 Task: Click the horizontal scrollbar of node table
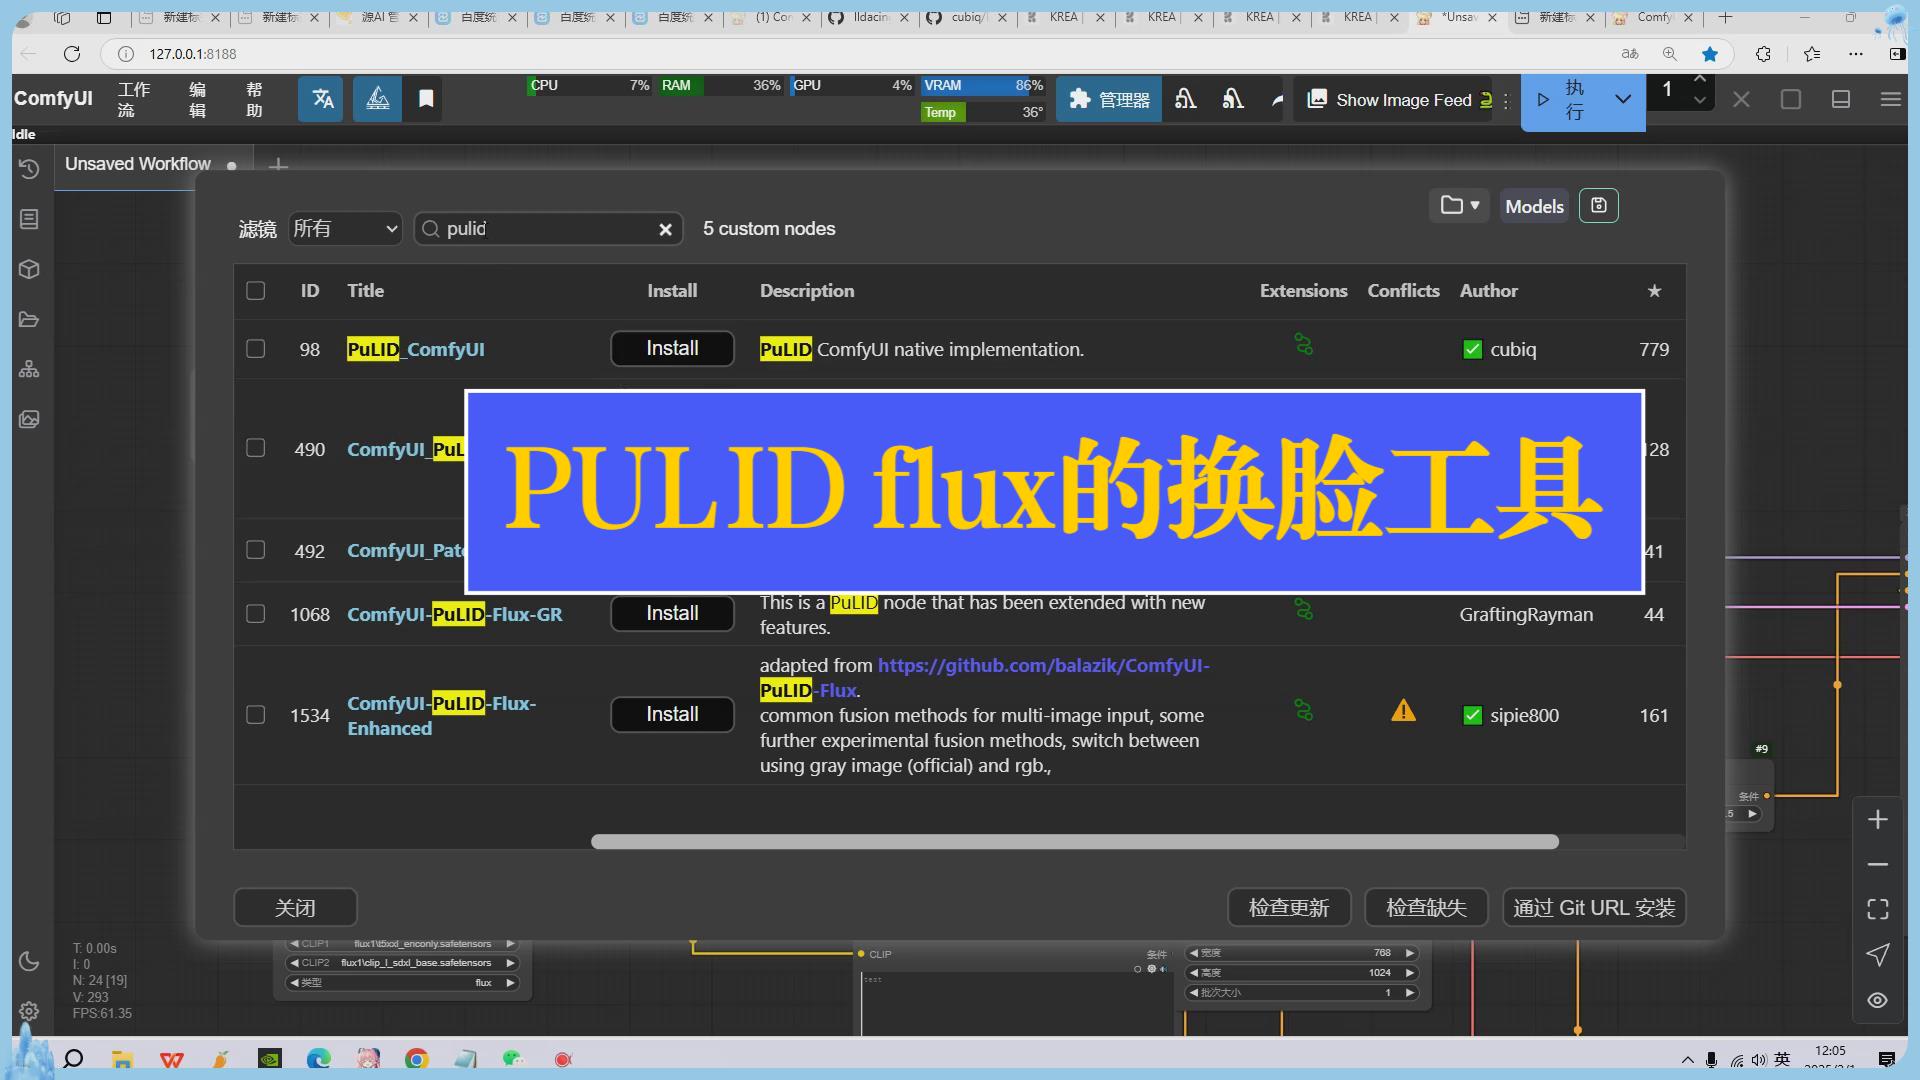[1075, 842]
